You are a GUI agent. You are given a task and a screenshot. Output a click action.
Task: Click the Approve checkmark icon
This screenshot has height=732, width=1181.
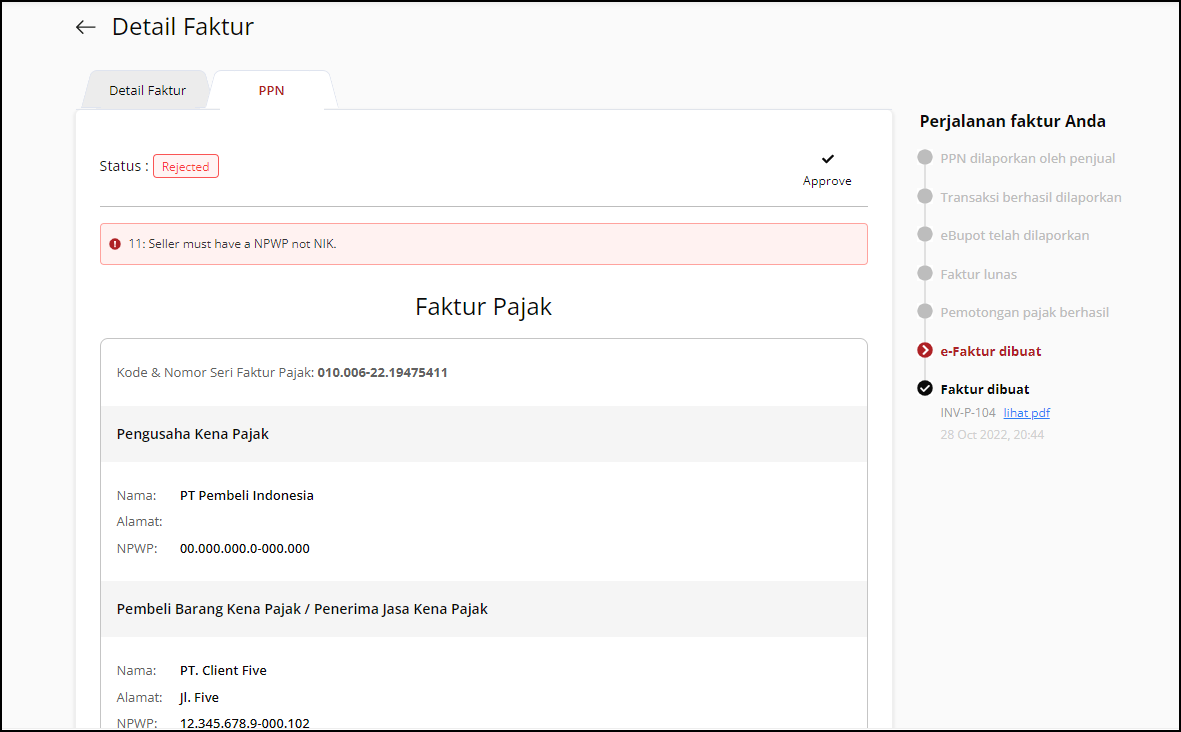tap(827, 159)
